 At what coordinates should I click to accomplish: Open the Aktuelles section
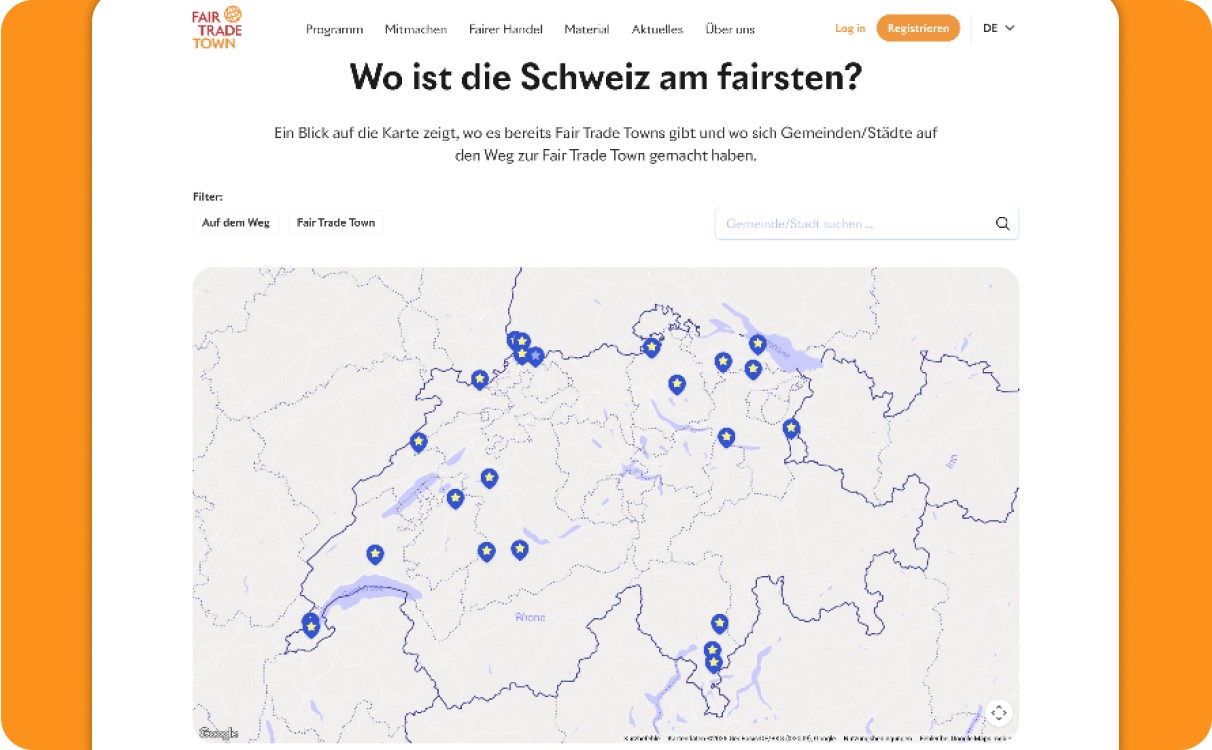tap(657, 29)
